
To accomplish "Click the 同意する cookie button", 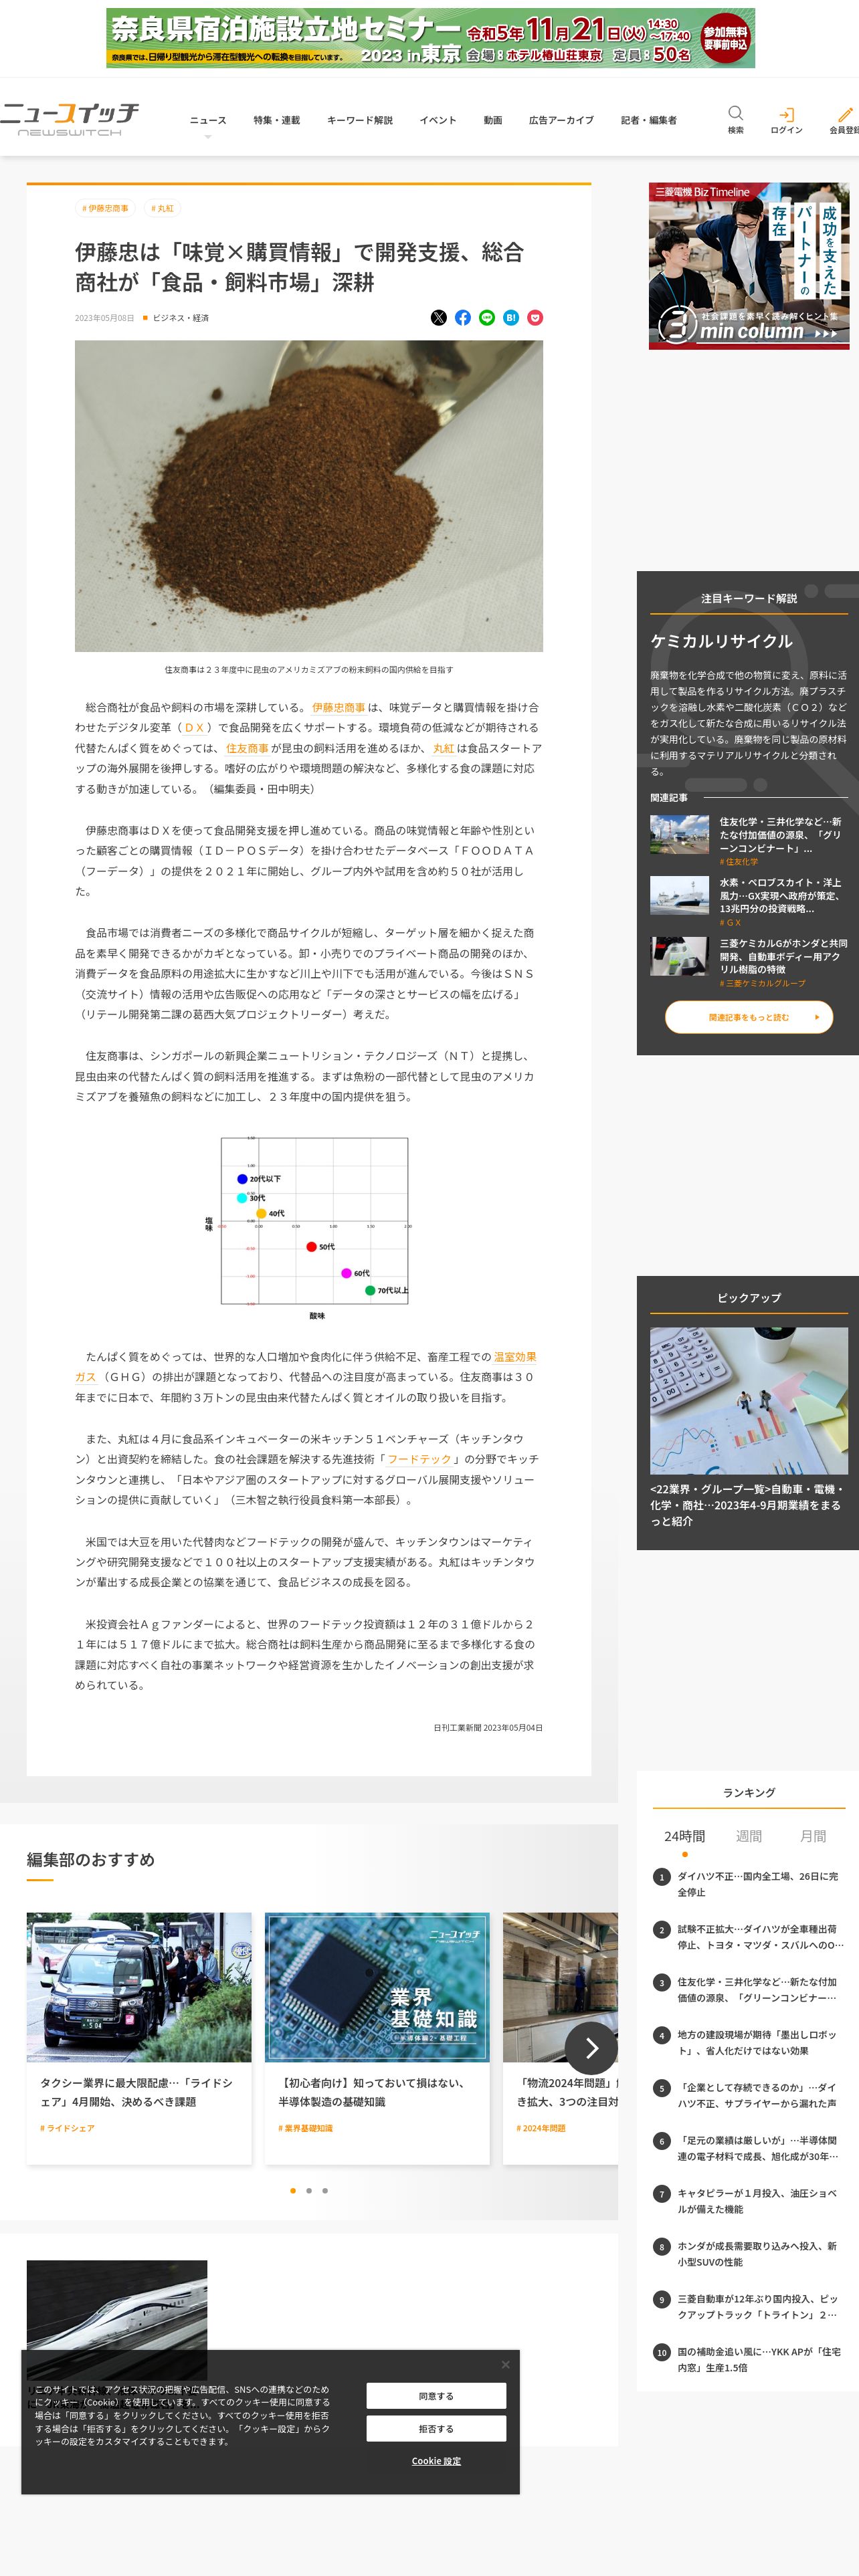I will (436, 2396).
